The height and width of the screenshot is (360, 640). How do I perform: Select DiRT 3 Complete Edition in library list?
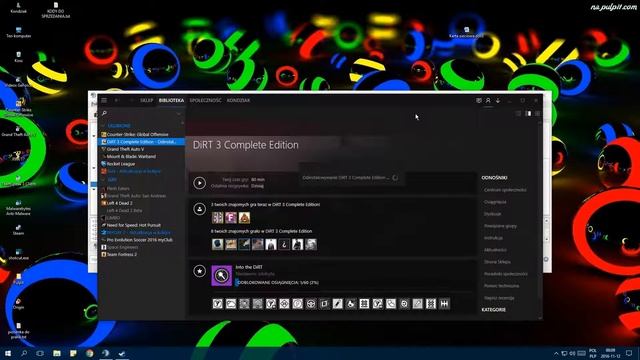coord(141,142)
